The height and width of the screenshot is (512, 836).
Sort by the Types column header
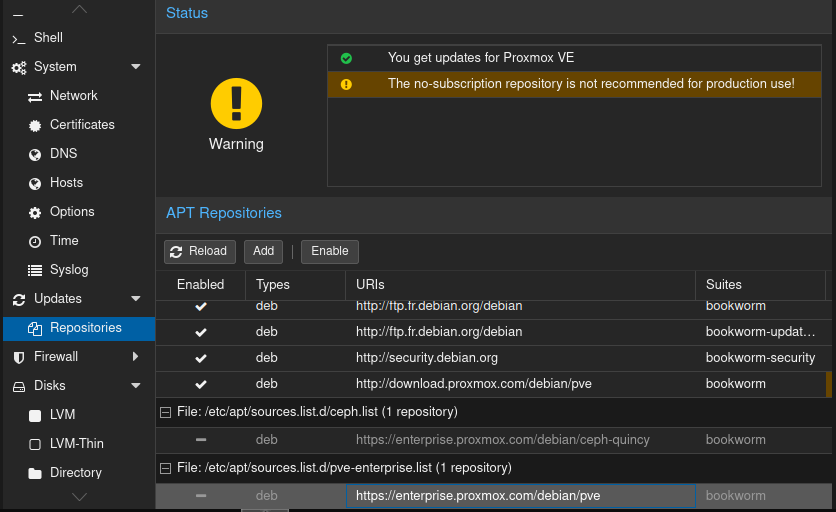coord(295,285)
